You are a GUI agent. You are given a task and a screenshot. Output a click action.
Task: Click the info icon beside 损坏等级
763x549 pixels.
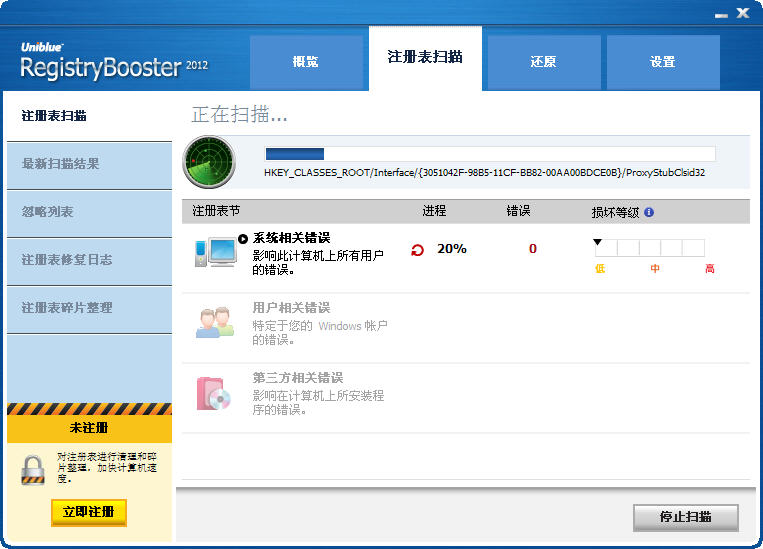tap(649, 212)
